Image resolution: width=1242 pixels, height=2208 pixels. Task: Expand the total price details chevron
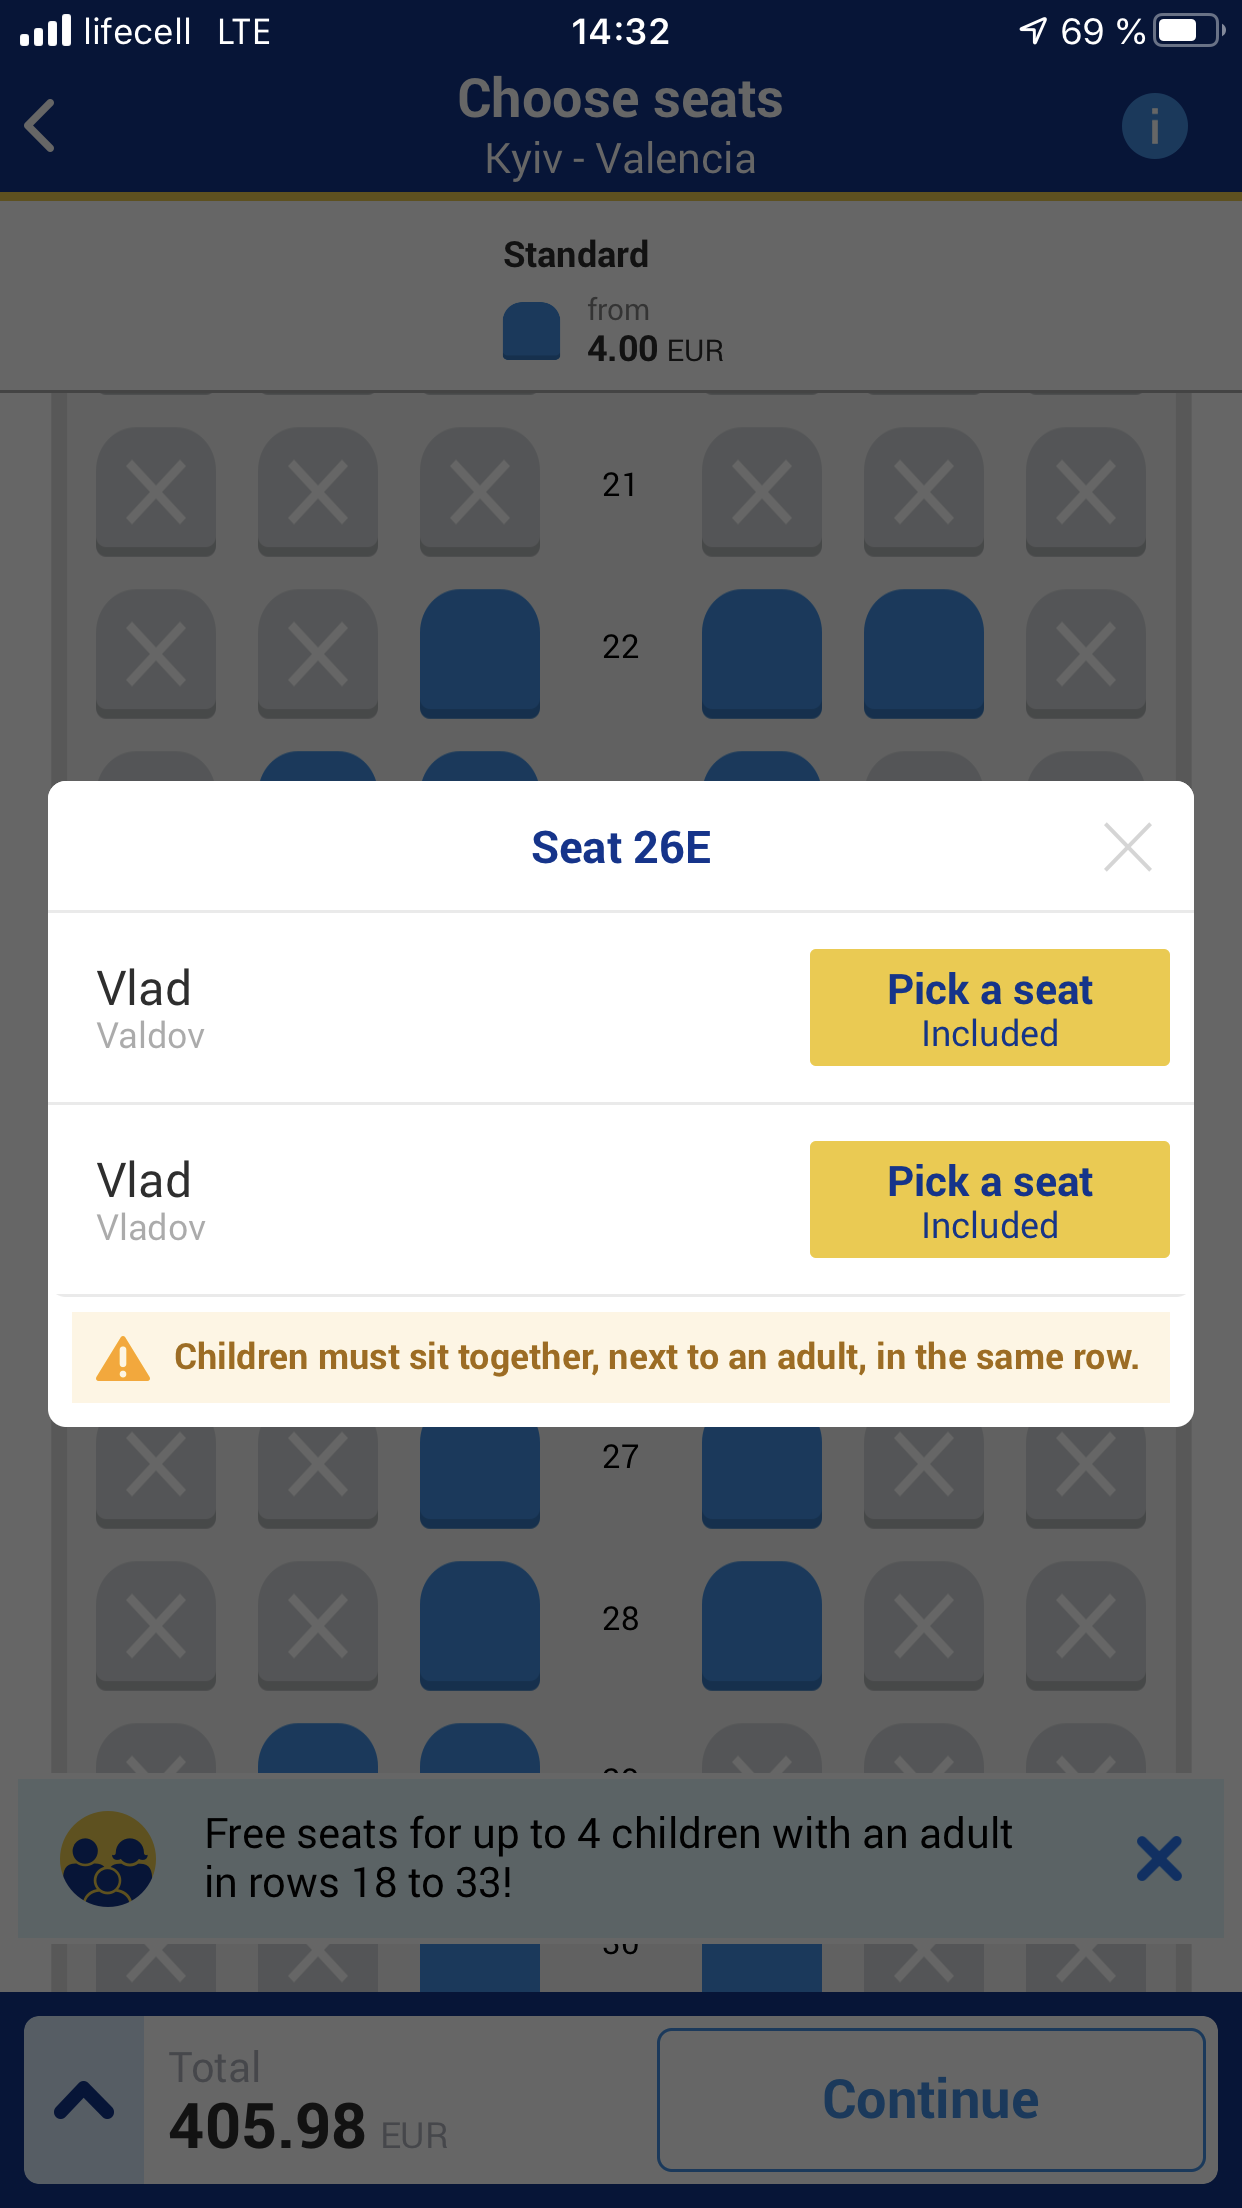pos(84,2099)
